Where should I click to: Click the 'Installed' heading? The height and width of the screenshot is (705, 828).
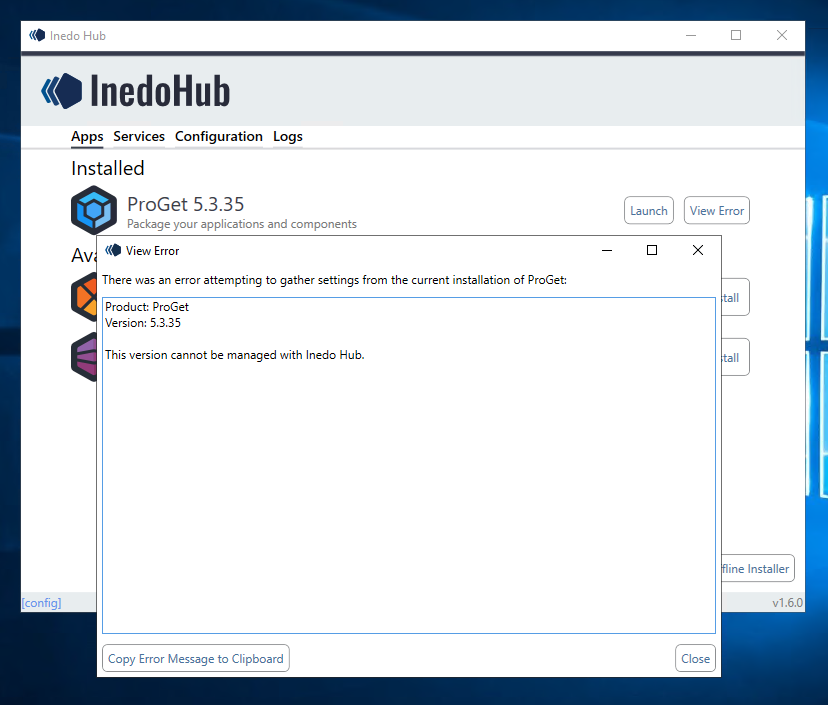[108, 168]
